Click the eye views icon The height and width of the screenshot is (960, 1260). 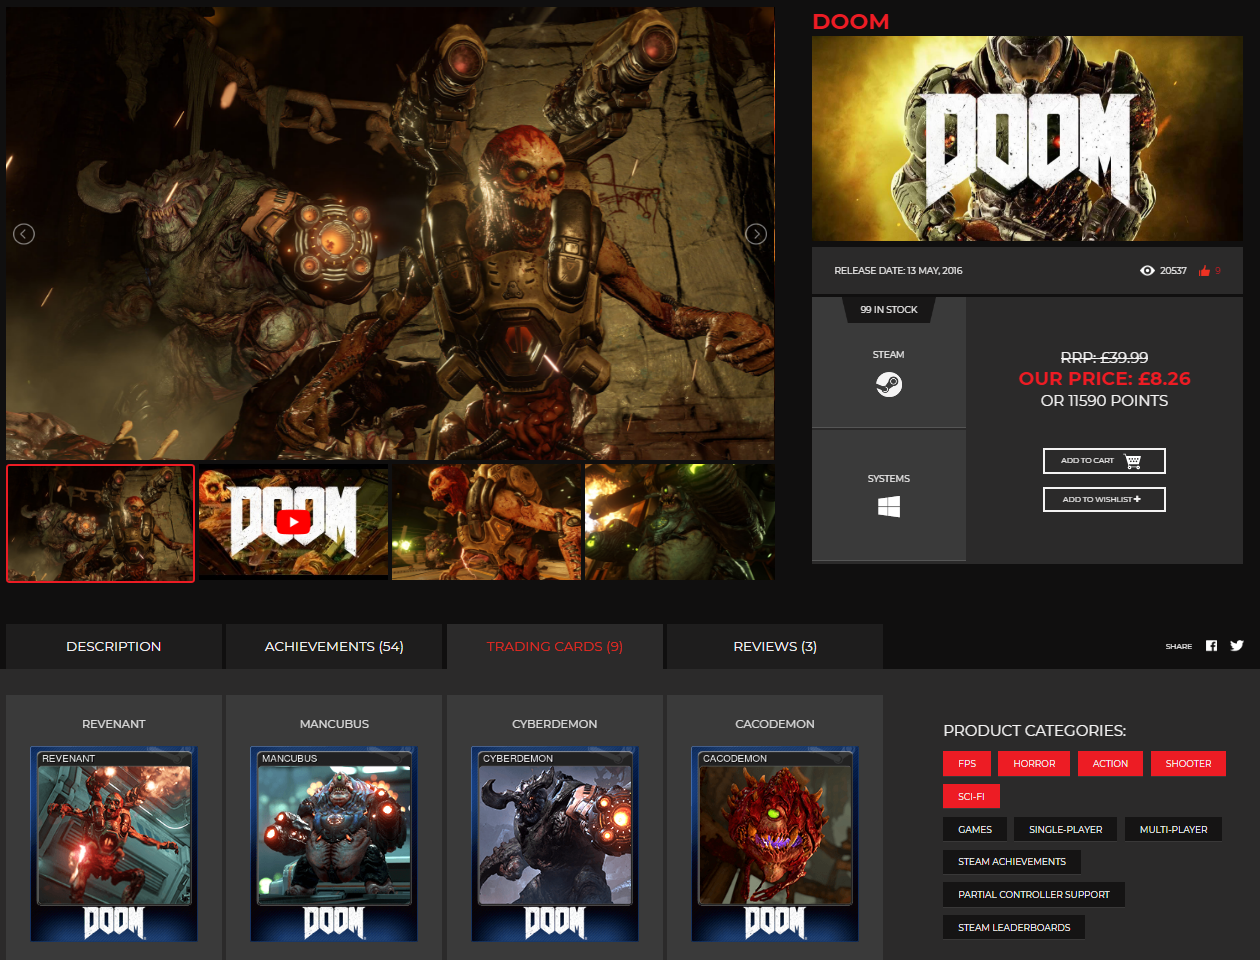[x=1147, y=271]
